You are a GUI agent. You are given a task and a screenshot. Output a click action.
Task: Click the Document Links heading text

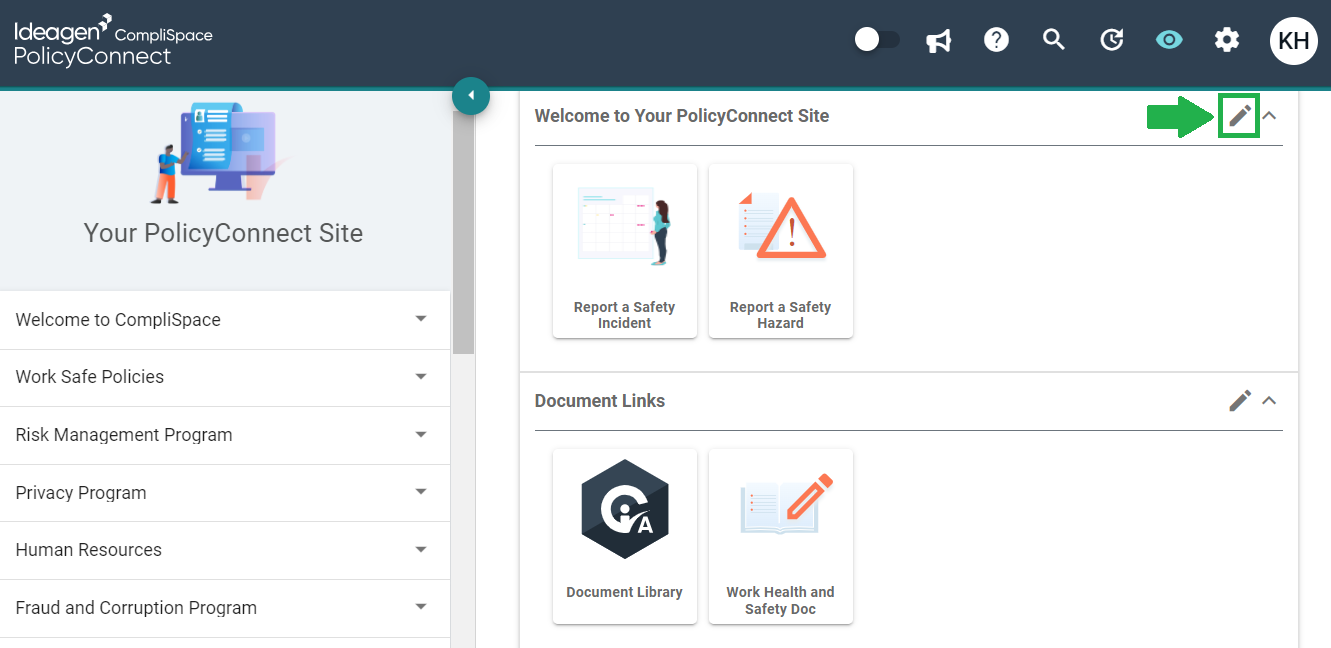600,401
